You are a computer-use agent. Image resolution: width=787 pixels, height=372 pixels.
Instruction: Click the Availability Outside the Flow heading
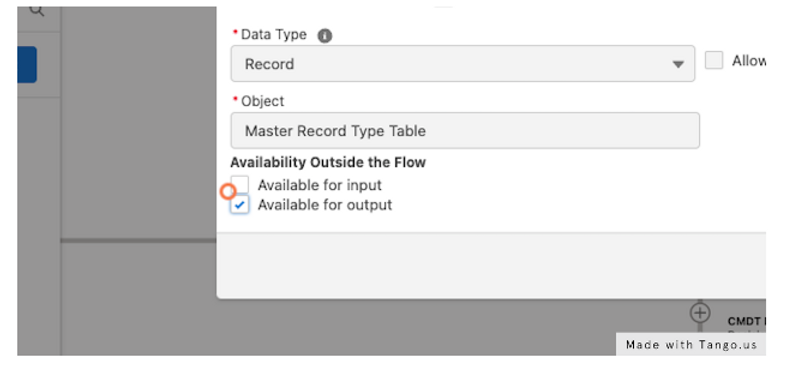click(328, 163)
